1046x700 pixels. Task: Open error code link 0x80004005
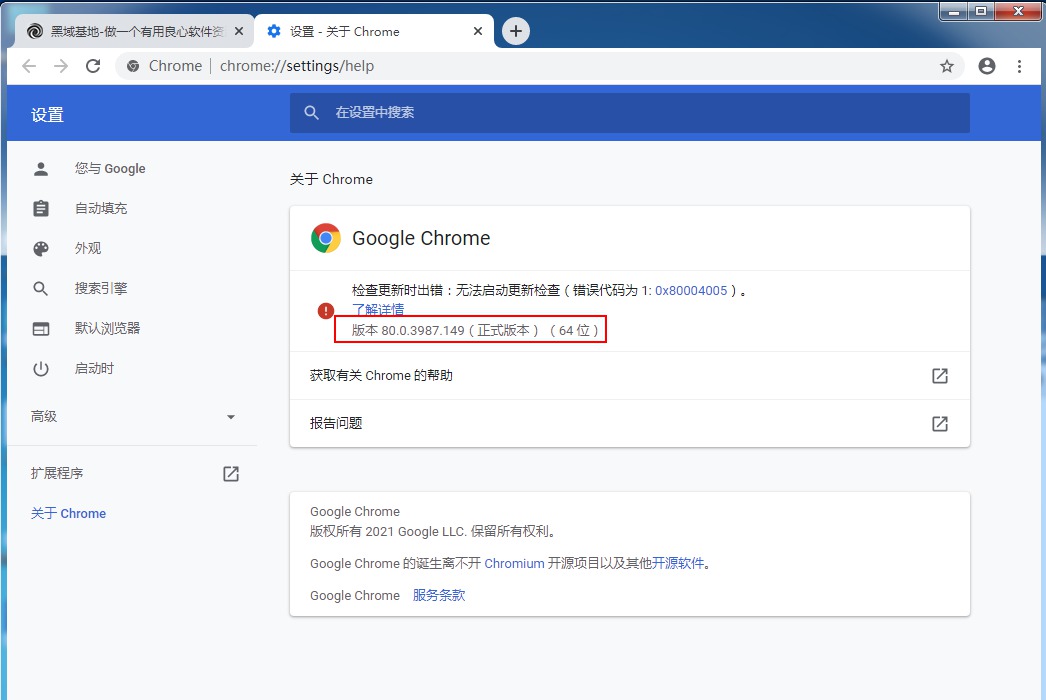click(691, 290)
